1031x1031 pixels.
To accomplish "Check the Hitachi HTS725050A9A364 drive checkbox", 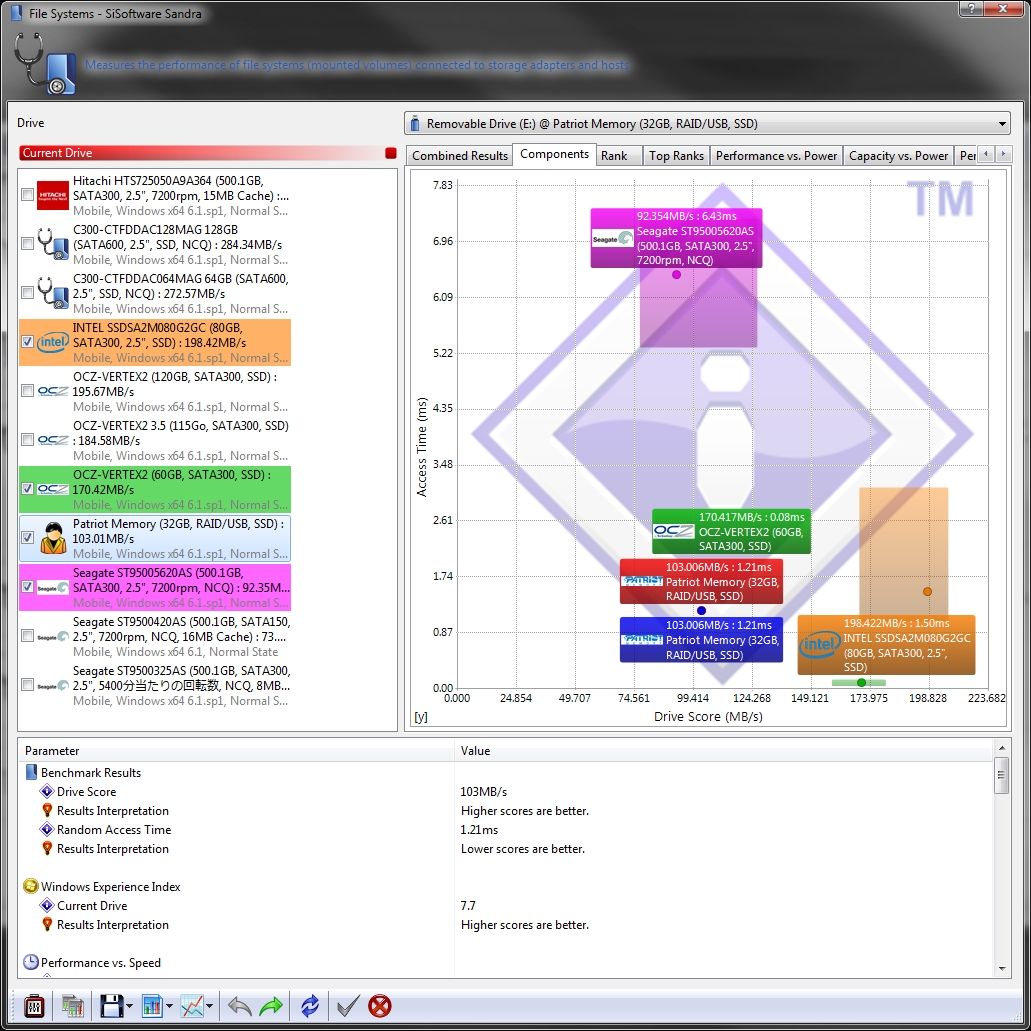I will (28, 195).
